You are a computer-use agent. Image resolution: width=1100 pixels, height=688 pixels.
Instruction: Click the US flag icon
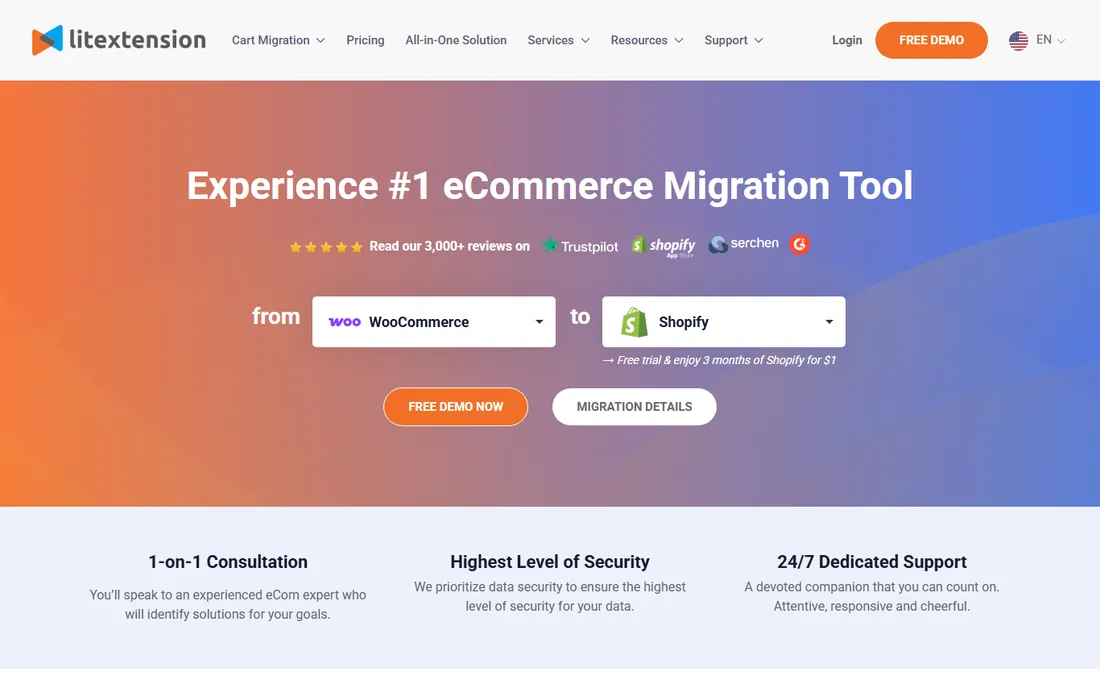1019,41
